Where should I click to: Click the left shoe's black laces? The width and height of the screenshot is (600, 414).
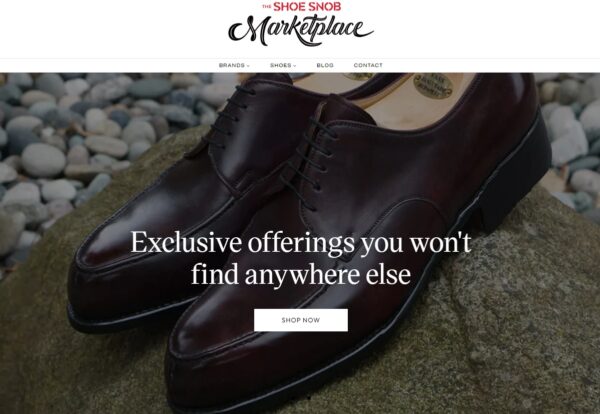click(x=228, y=117)
